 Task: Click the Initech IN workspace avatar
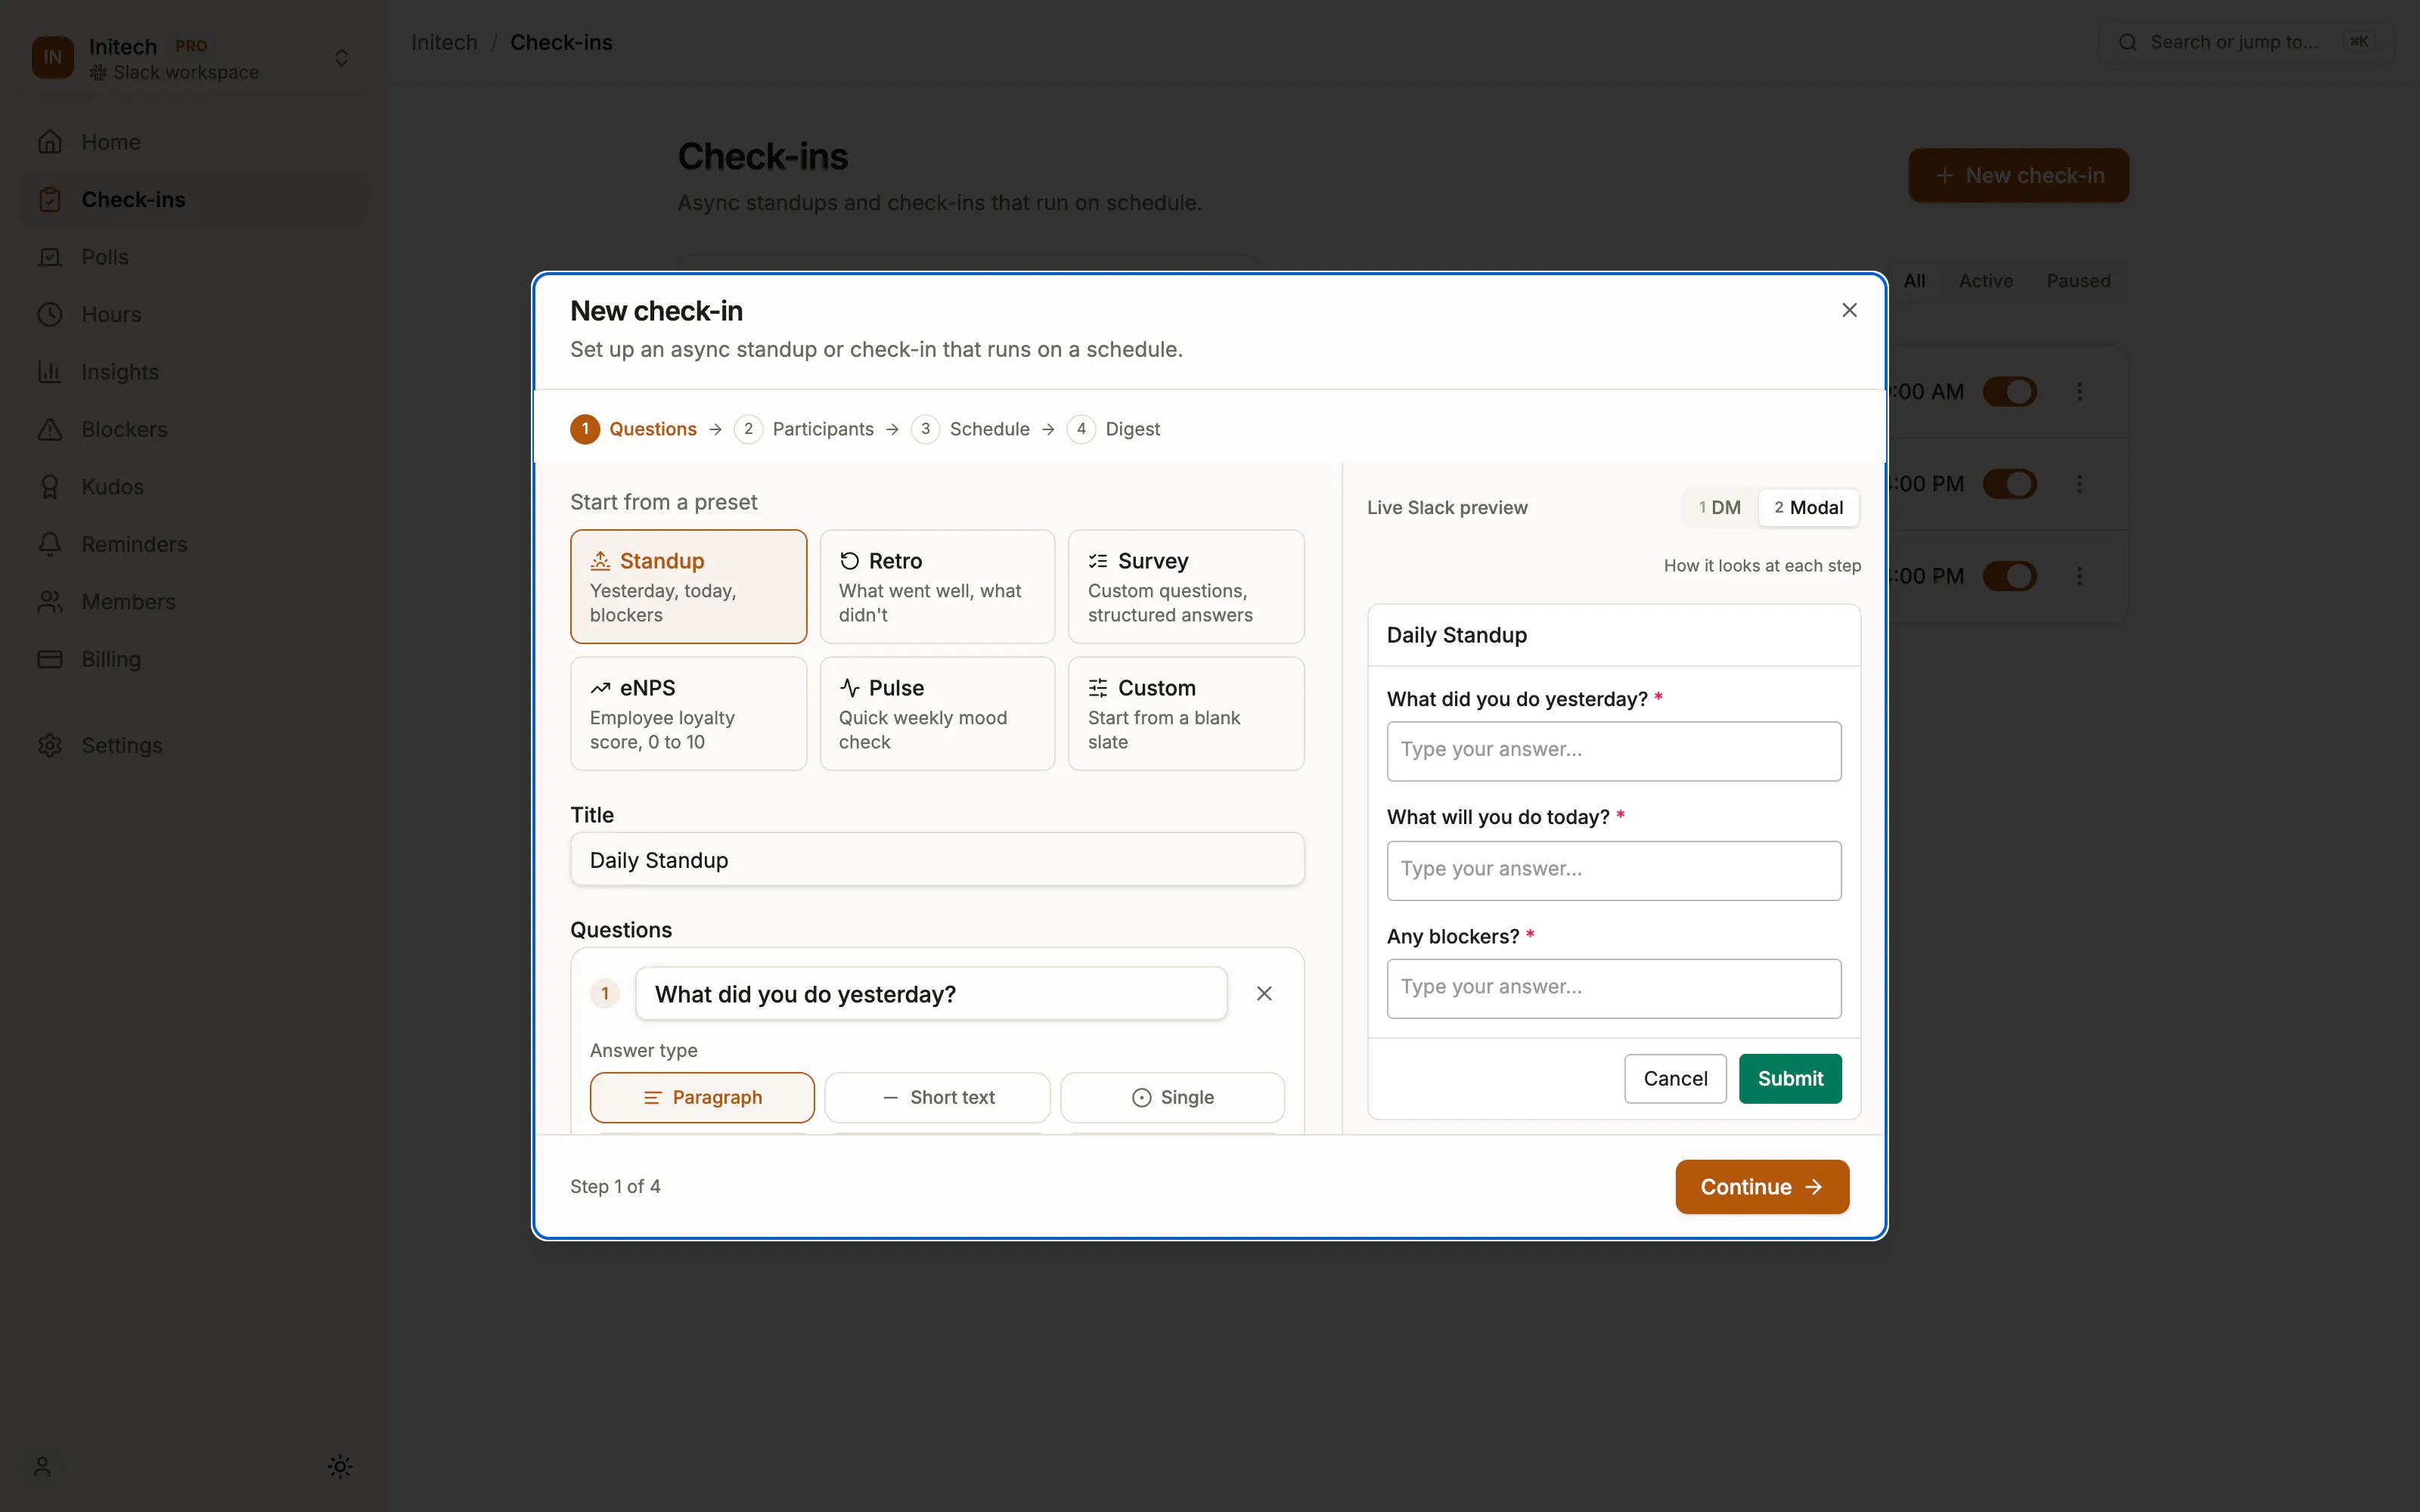tap(53, 57)
